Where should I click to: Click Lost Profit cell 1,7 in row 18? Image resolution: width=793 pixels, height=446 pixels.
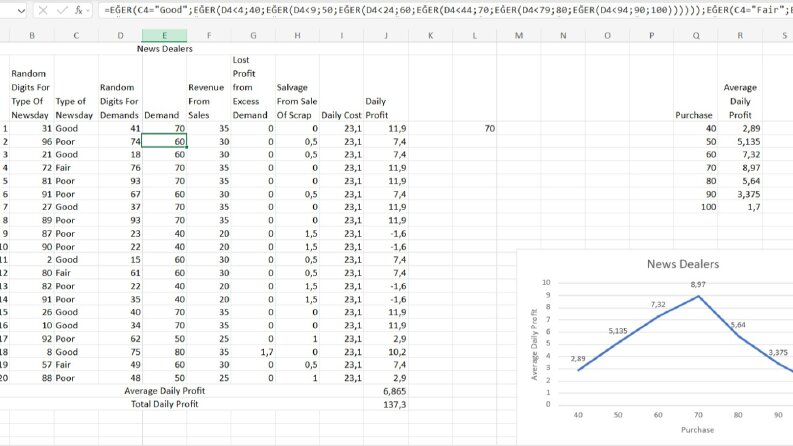253,351
